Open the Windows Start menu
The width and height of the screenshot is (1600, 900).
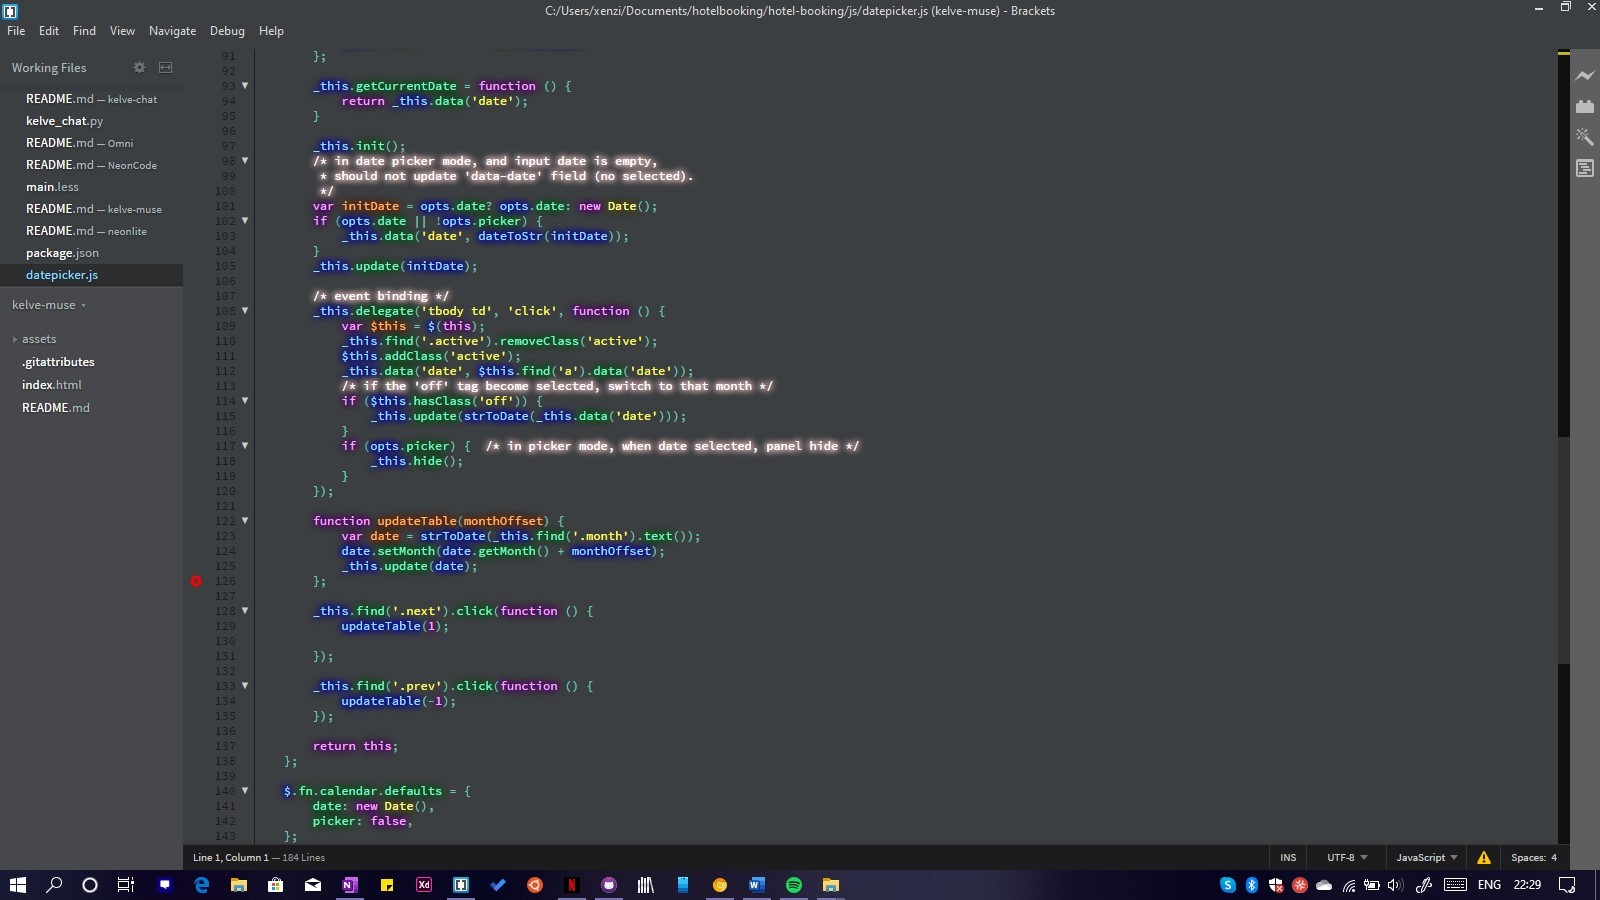(18, 885)
